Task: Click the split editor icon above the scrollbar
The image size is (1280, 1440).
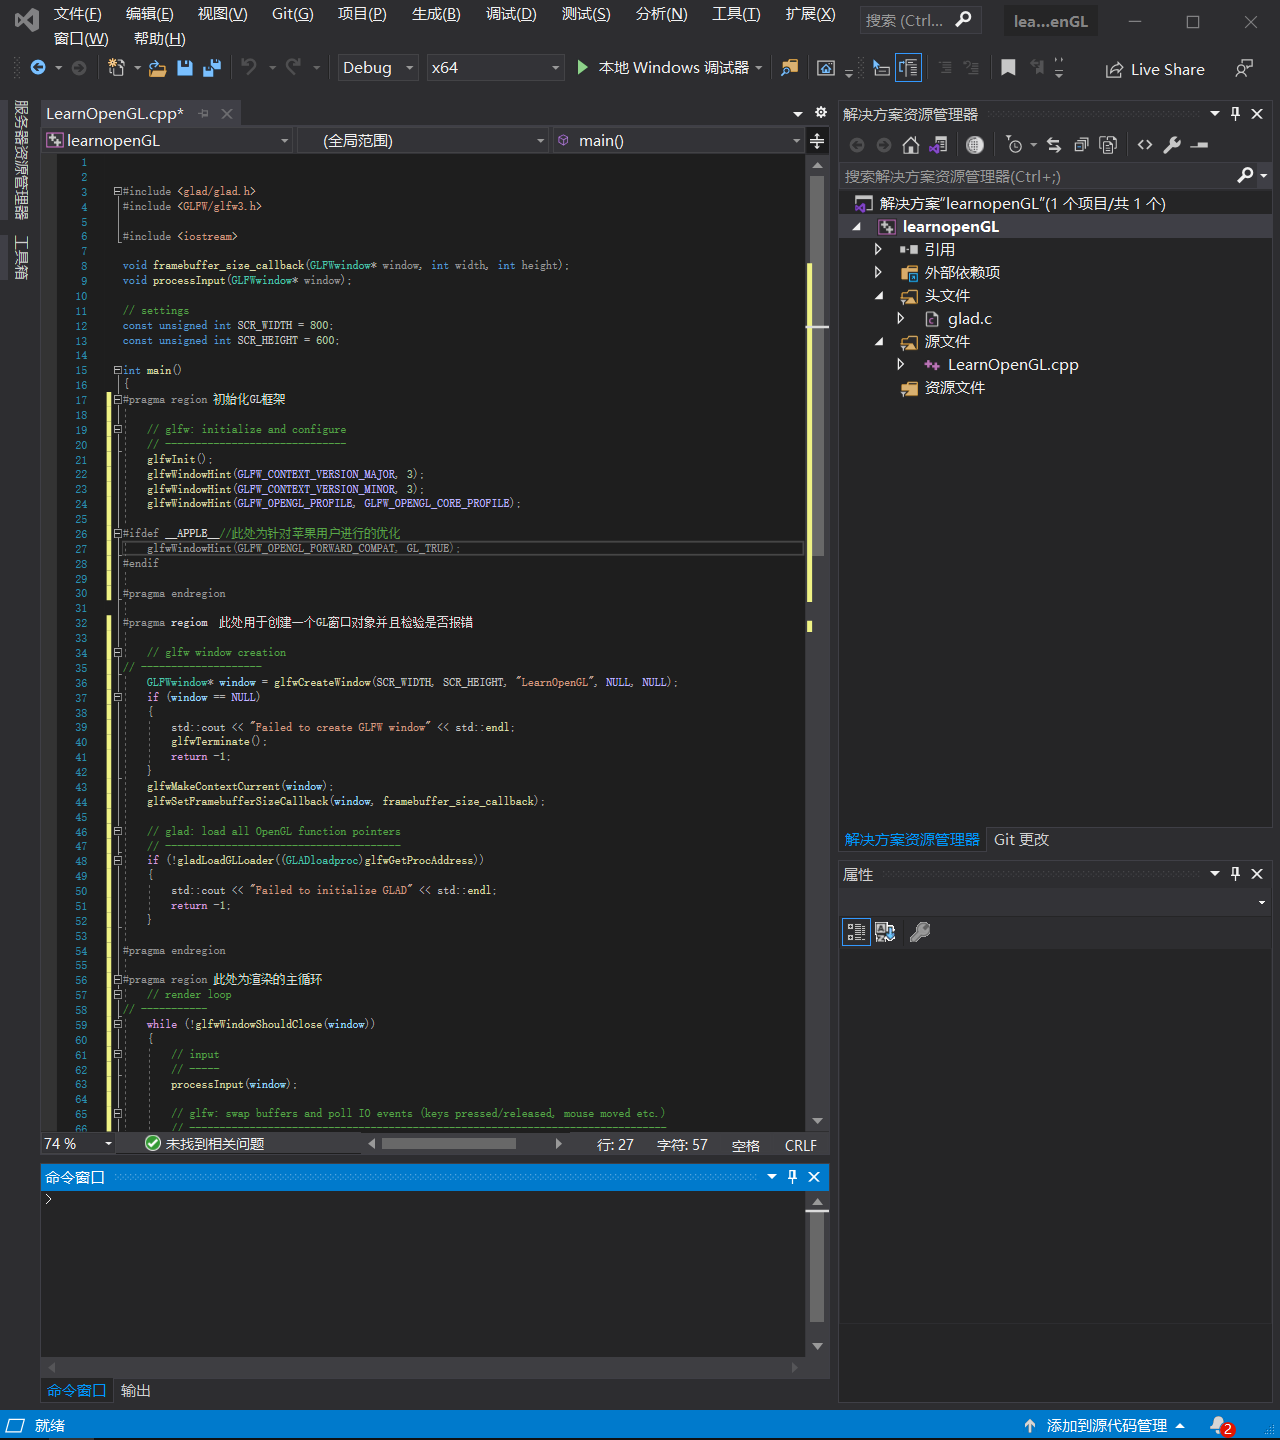Action: pyautogui.click(x=817, y=141)
